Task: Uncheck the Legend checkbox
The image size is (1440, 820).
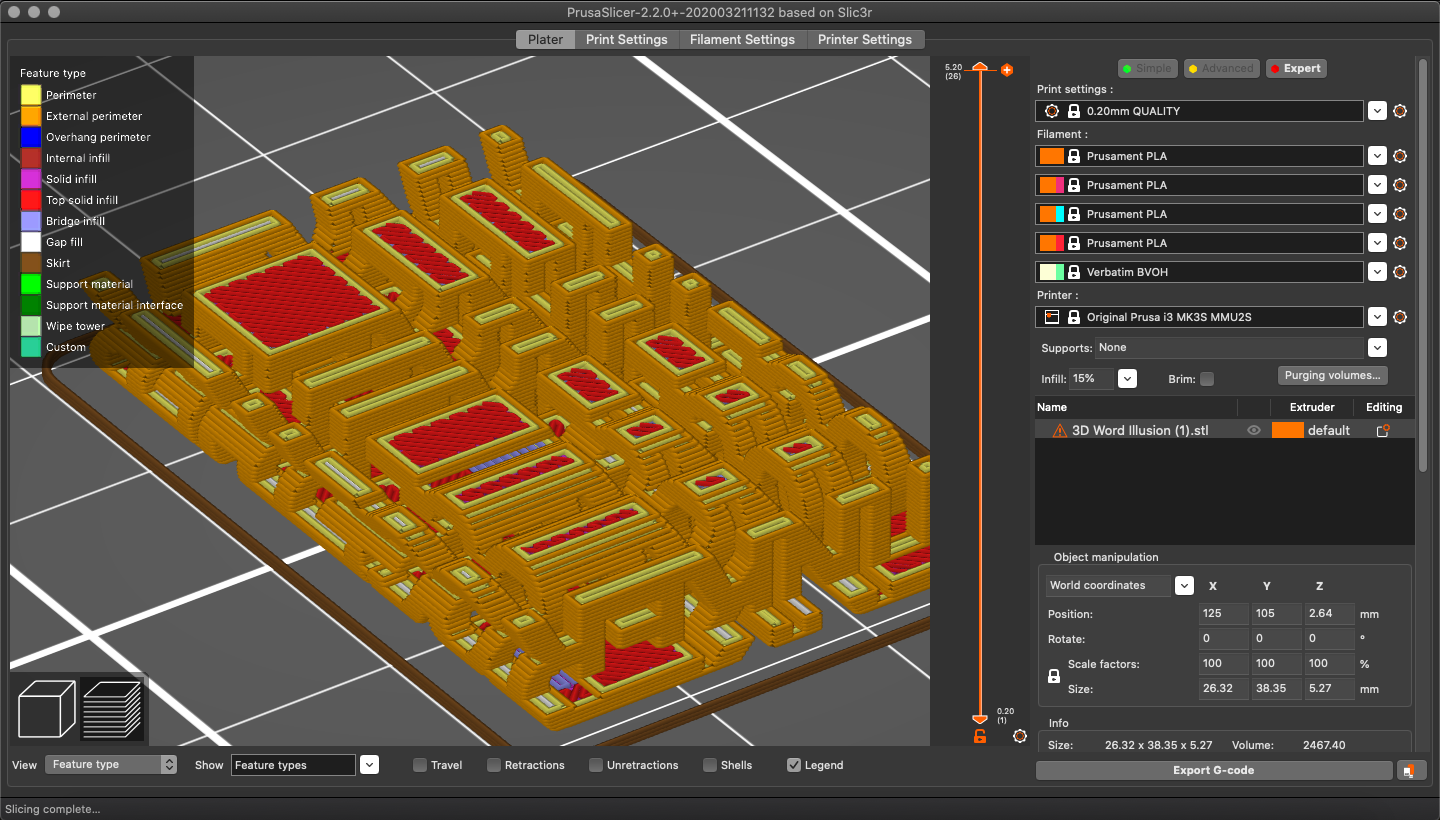Action: (x=794, y=765)
